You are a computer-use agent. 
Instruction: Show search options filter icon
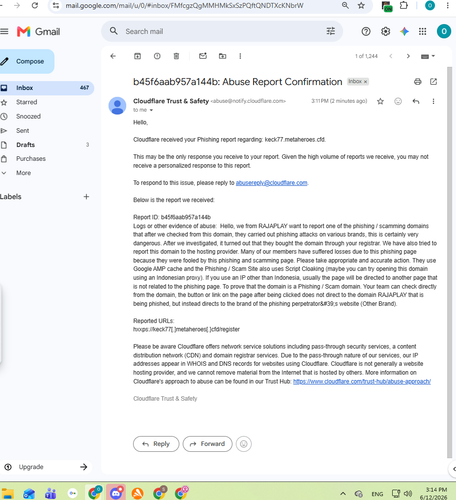(x=331, y=31)
